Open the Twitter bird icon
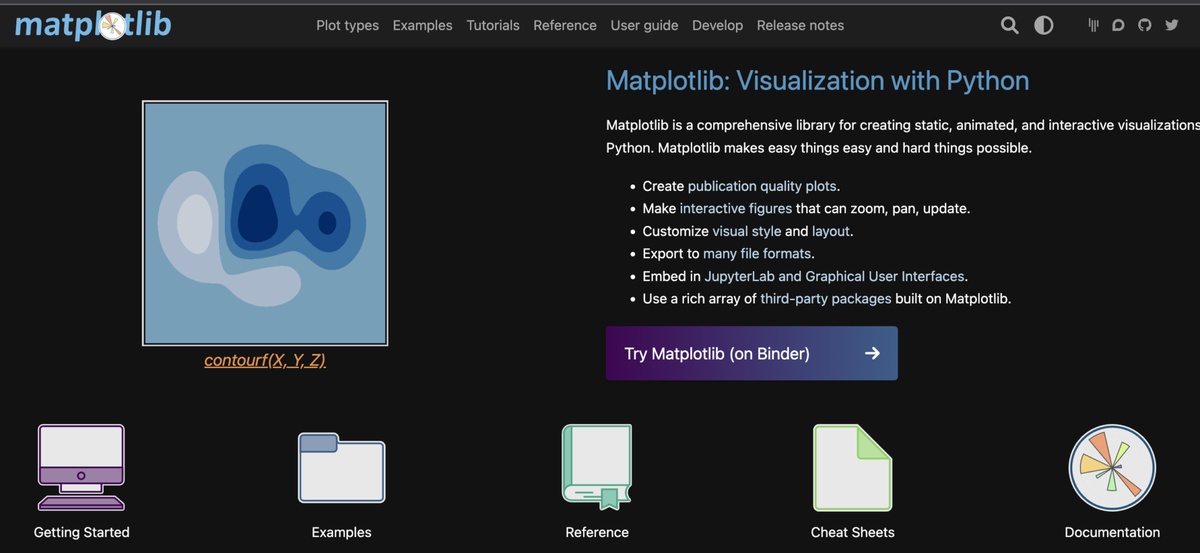This screenshot has height=553, width=1200. (1171, 25)
